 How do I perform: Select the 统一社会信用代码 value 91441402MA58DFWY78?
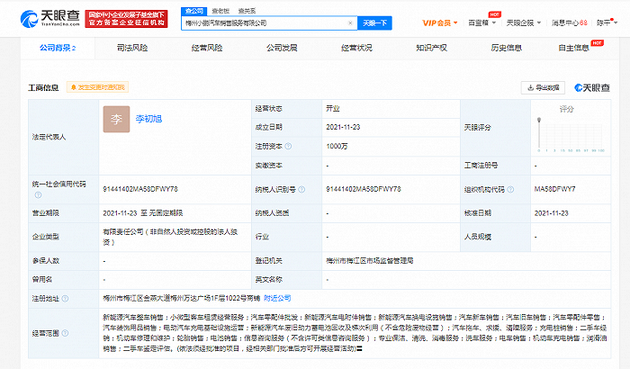[140, 189]
